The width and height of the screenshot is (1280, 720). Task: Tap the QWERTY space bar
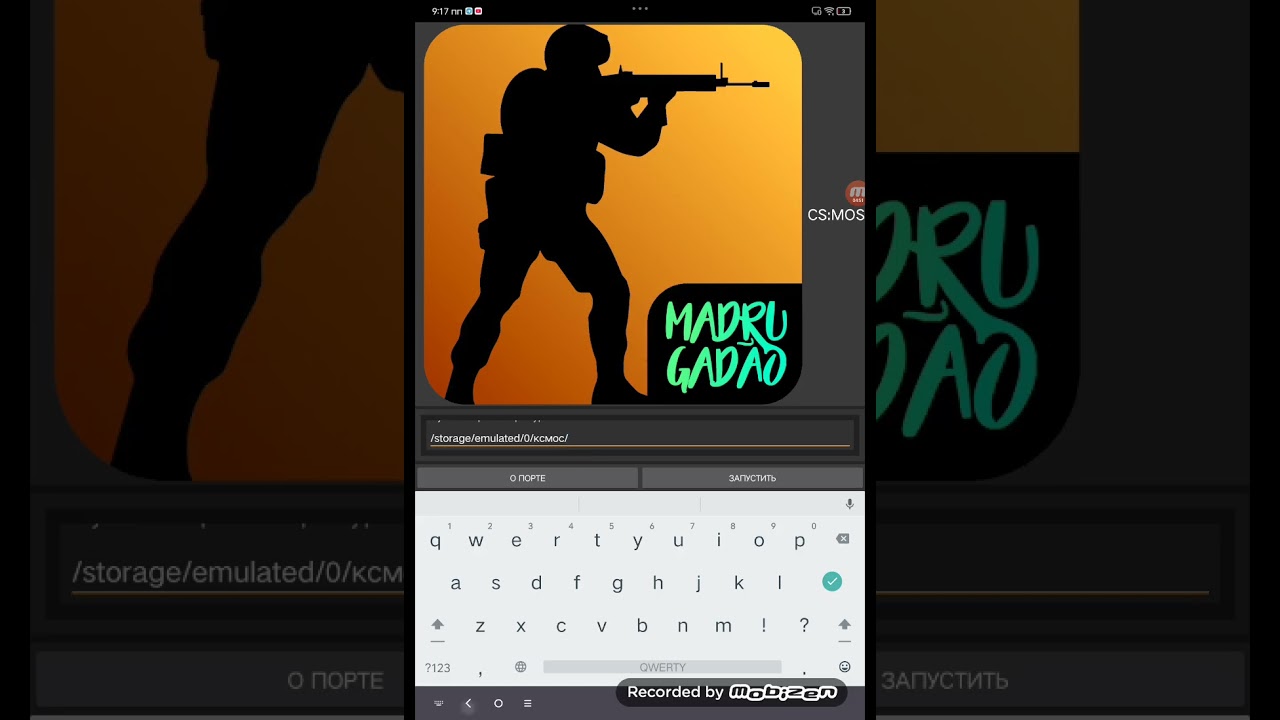[x=662, y=667]
